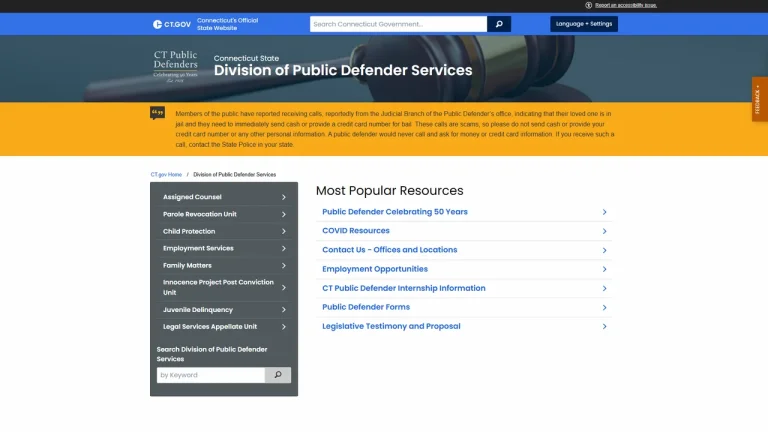This screenshot has height=432, width=768.
Task: Open the Child Protection menu item
Action: click(x=189, y=231)
